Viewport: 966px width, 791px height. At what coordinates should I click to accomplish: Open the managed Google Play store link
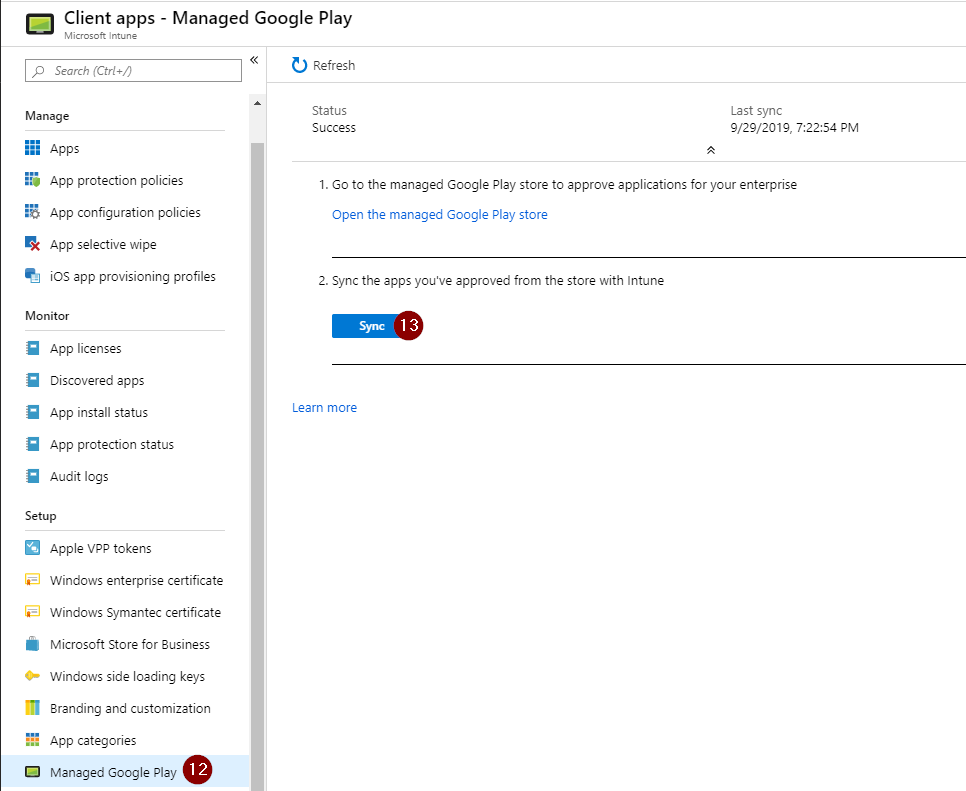click(x=439, y=215)
